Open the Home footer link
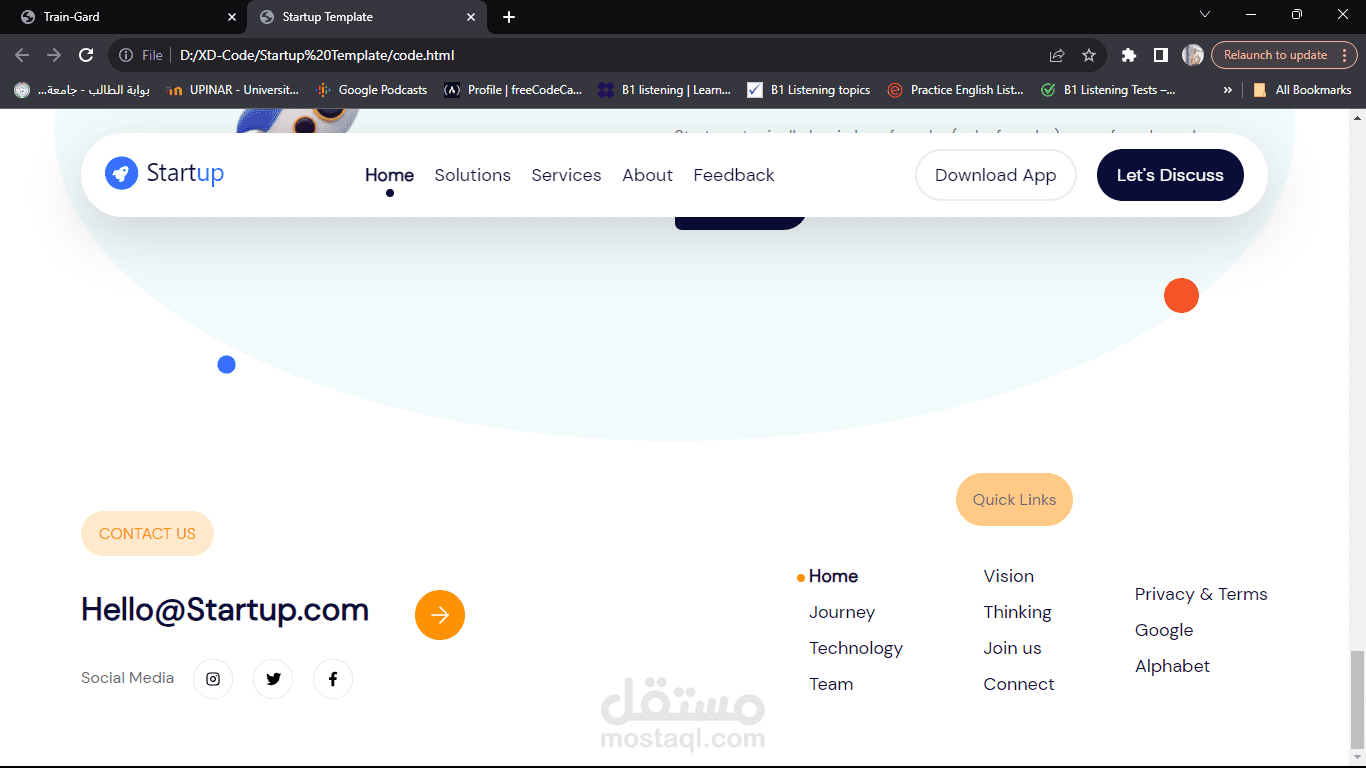Image resolution: width=1366 pixels, height=768 pixels. [x=833, y=576]
